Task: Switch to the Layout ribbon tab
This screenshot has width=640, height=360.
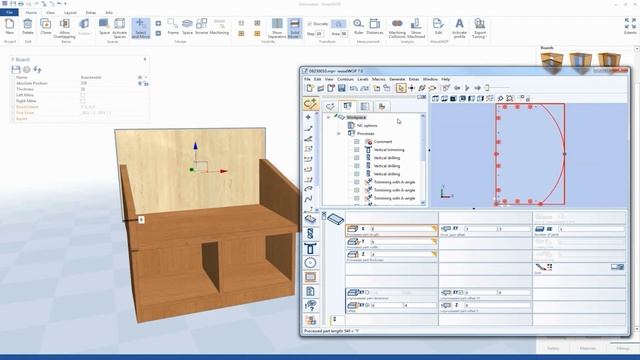Action: coord(70,13)
